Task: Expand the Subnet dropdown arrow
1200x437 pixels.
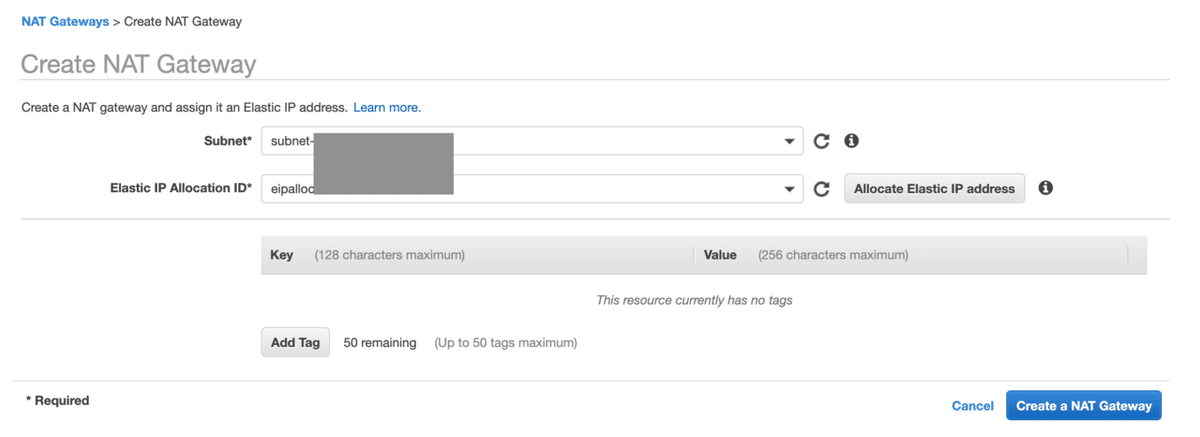Action: (790, 141)
